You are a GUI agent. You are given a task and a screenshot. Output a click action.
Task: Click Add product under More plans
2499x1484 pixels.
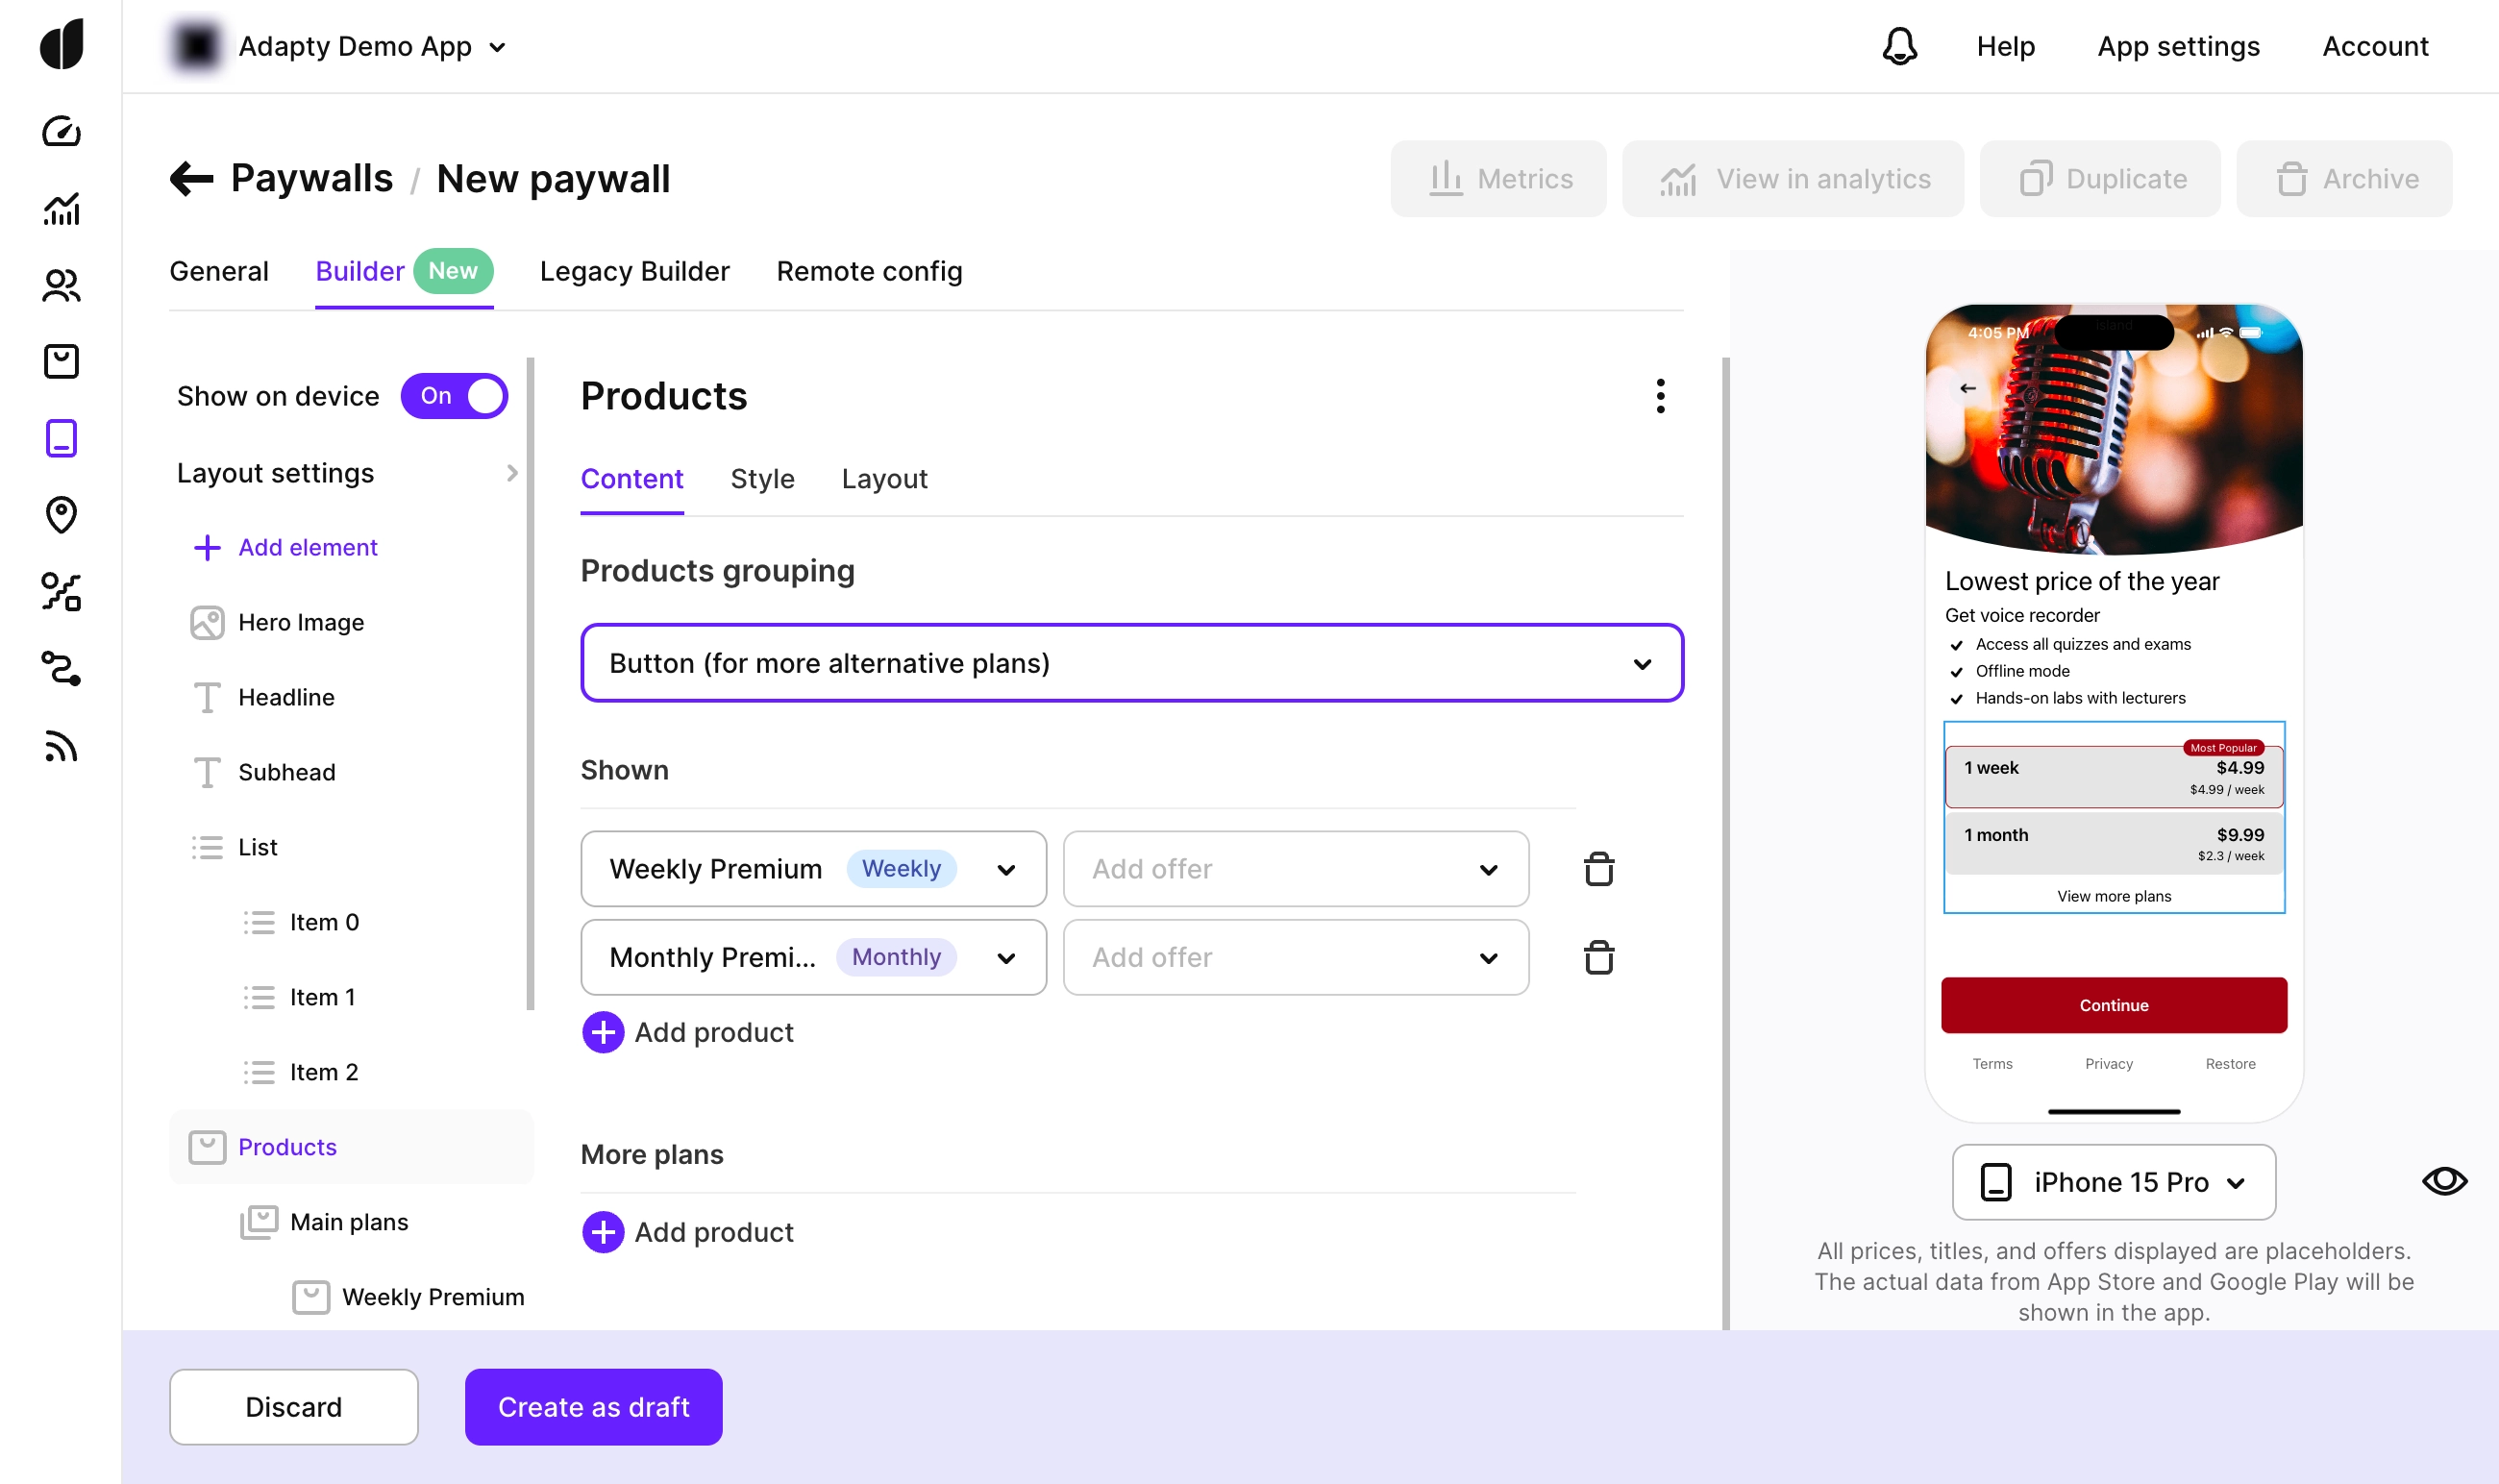pyautogui.click(x=688, y=1232)
